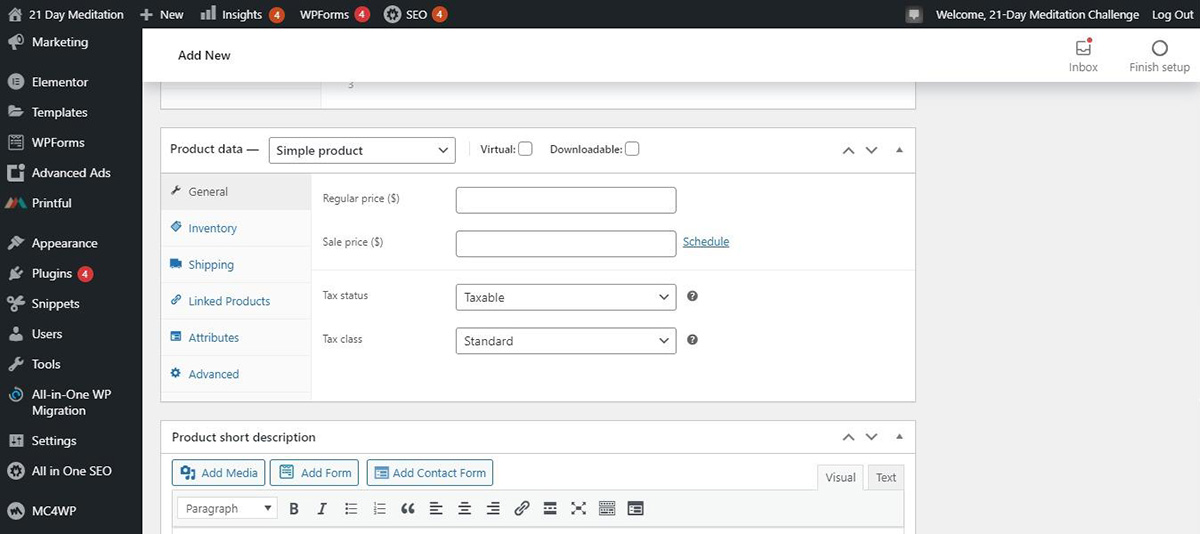Enable the Virtual product checkbox
The height and width of the screenshot is (534, 1200).
[x=525, y=149]
